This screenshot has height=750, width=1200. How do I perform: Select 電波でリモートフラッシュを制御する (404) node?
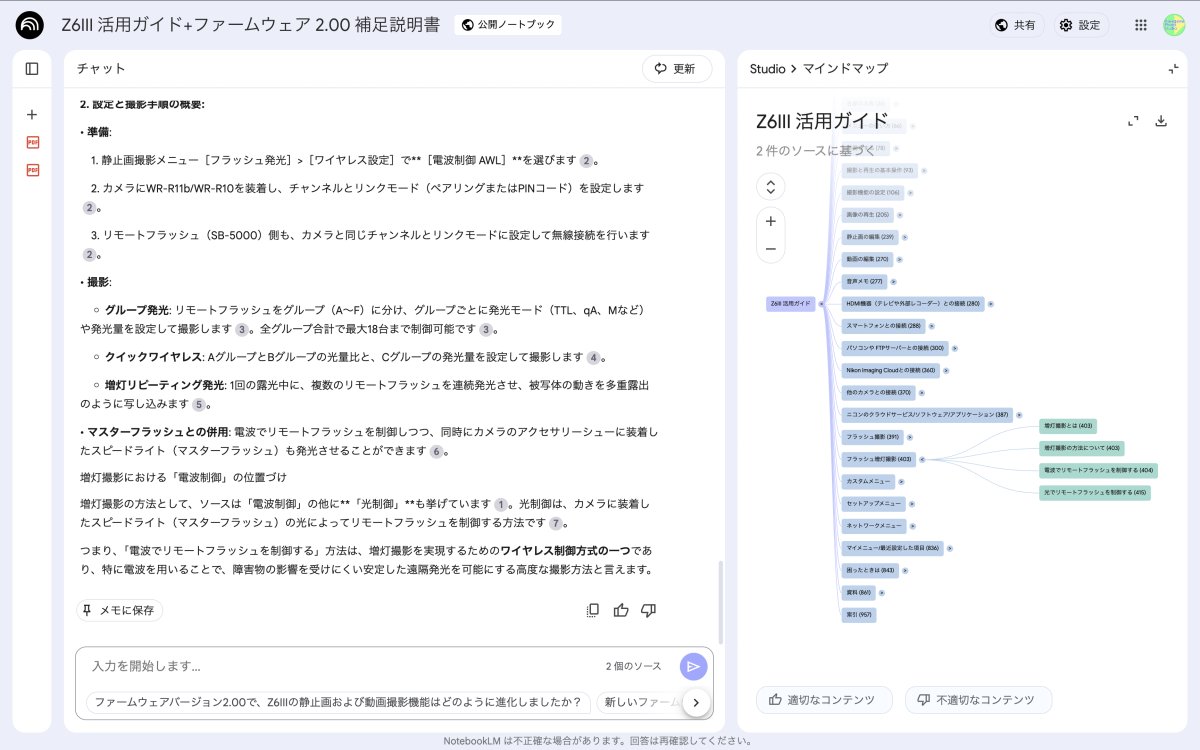(1098, 470)
